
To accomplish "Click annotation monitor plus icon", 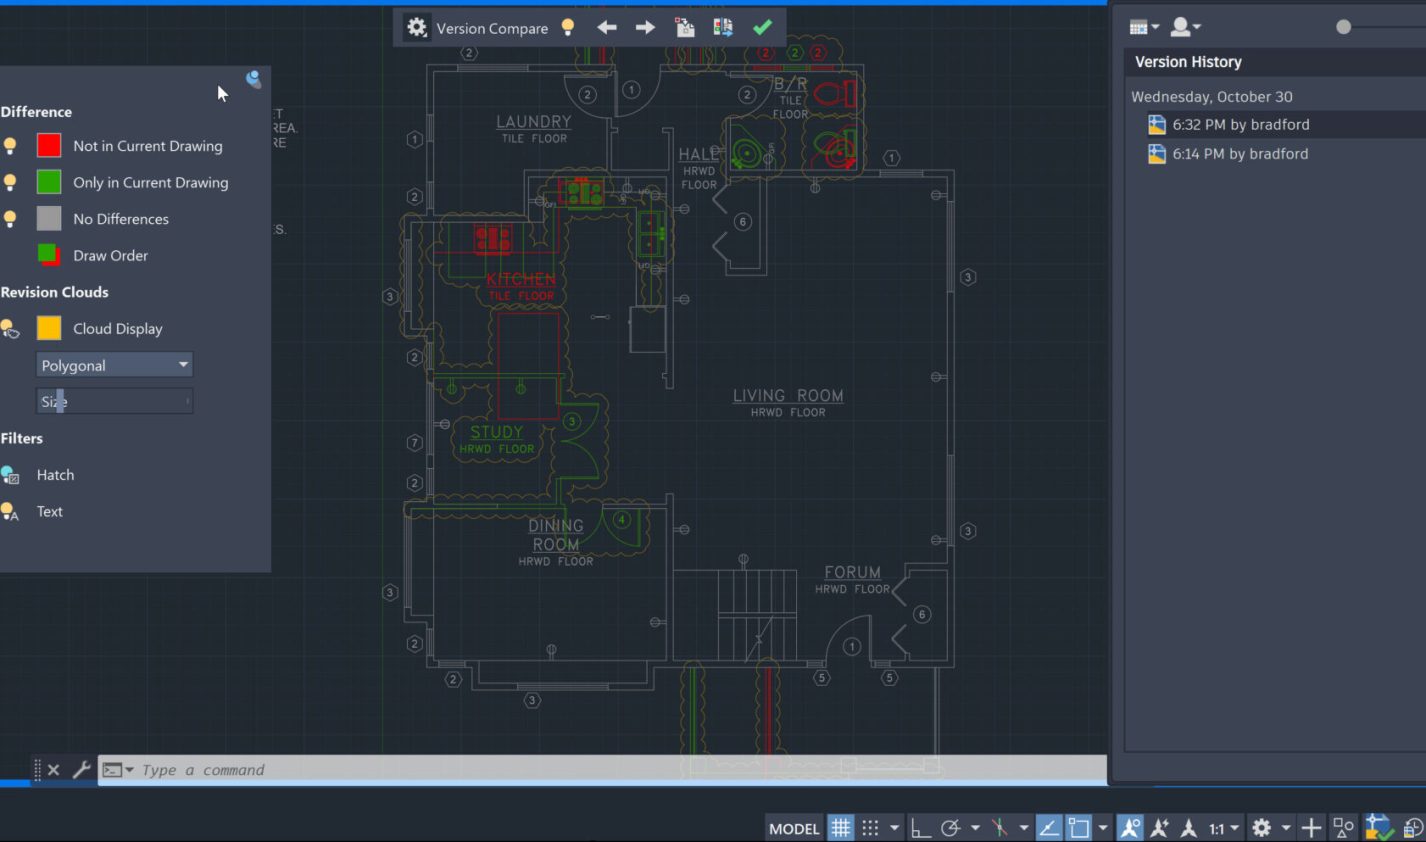I will pyautogui.click(x=1311, y=828).
